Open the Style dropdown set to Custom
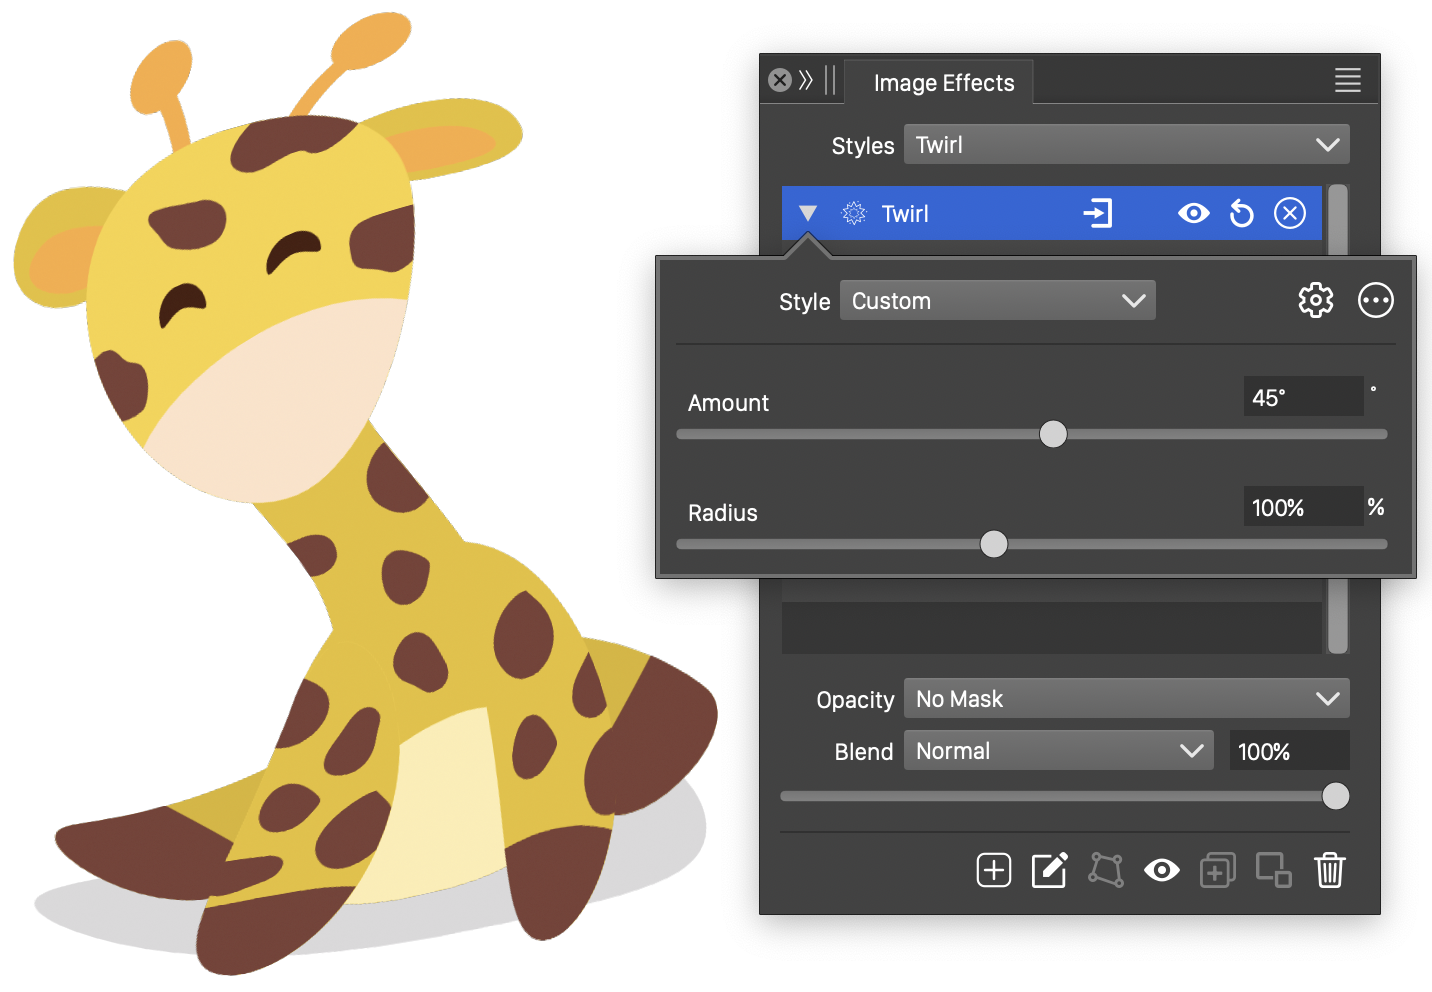1432x992 pixels. point(997,301)
